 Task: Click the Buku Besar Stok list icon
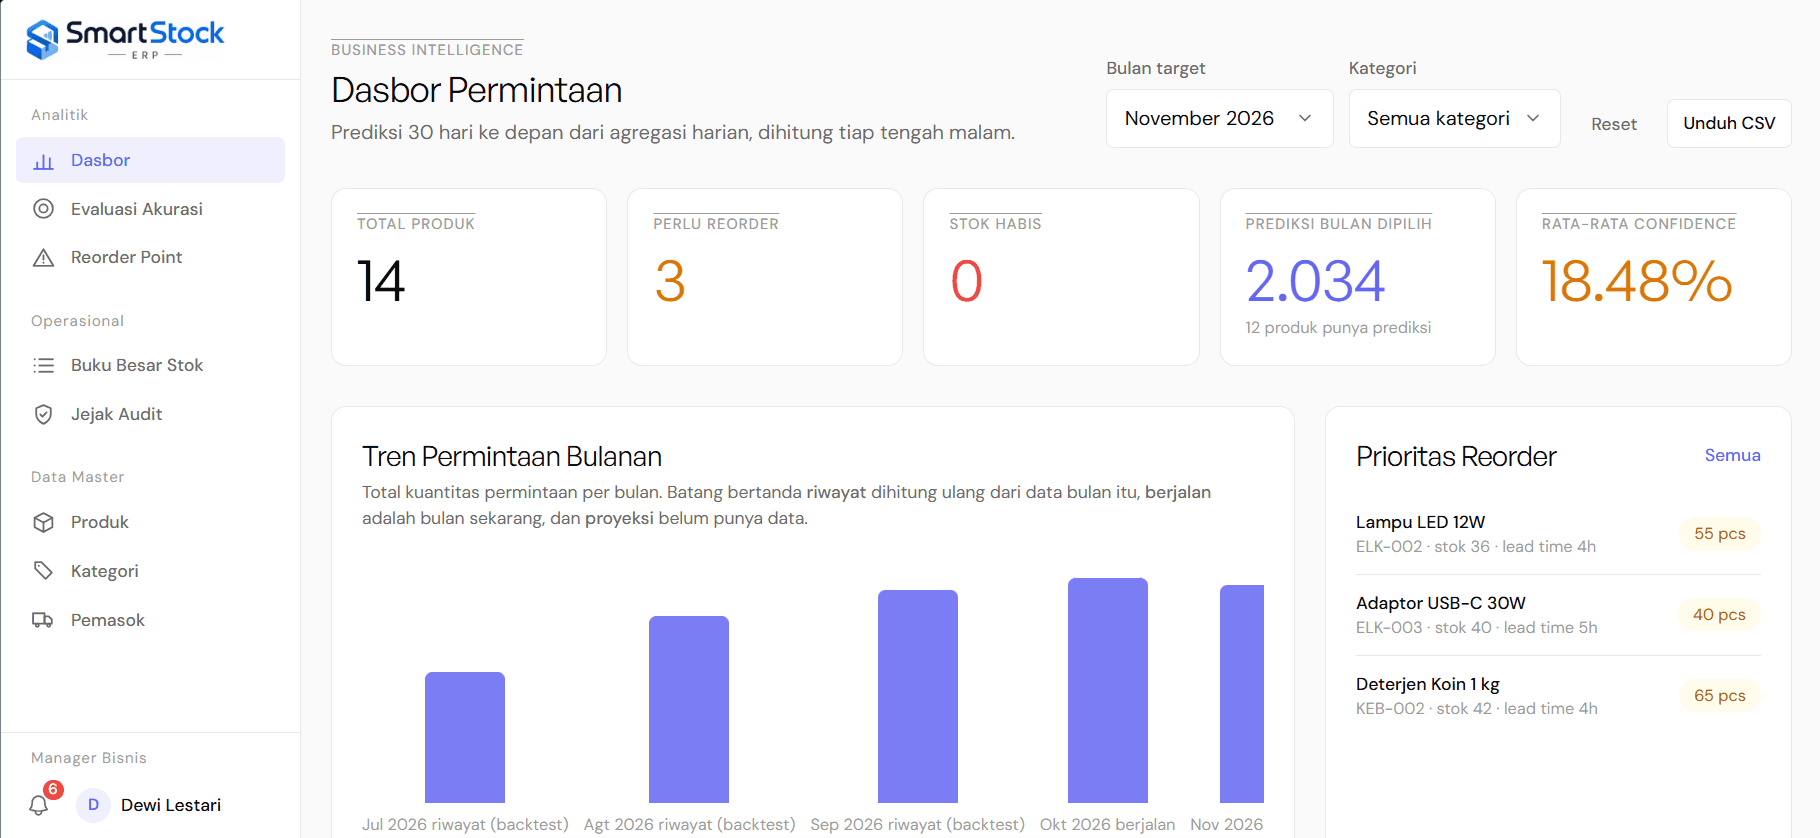pyautogui.click(x=43, y=366)
